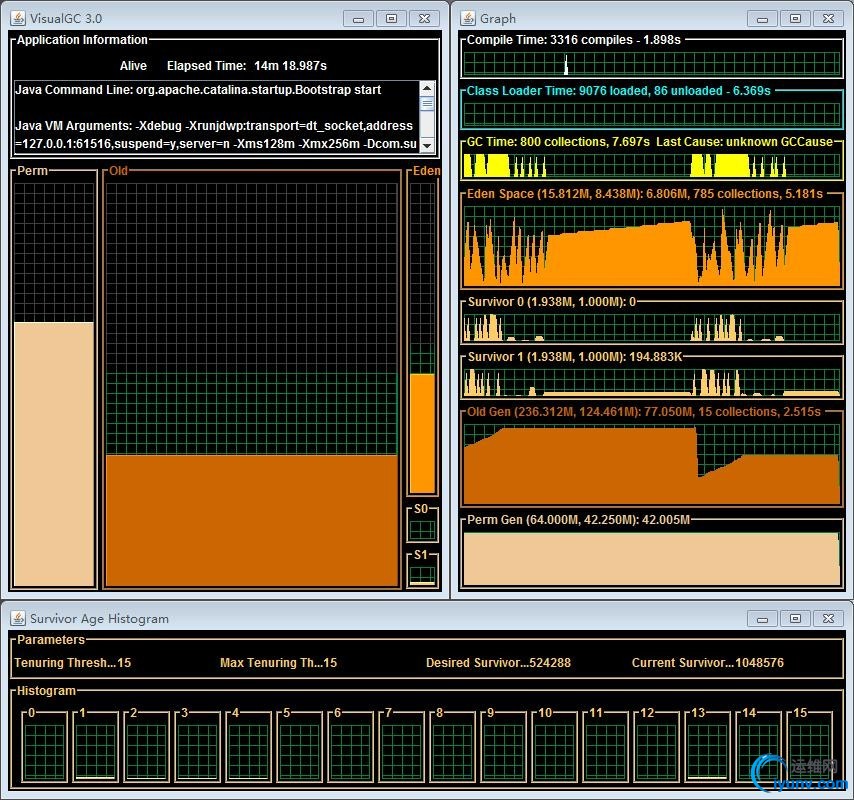Minimize the Survivor Age Histogram window
The width and height of the screenshot is (854, 800).
763,618
